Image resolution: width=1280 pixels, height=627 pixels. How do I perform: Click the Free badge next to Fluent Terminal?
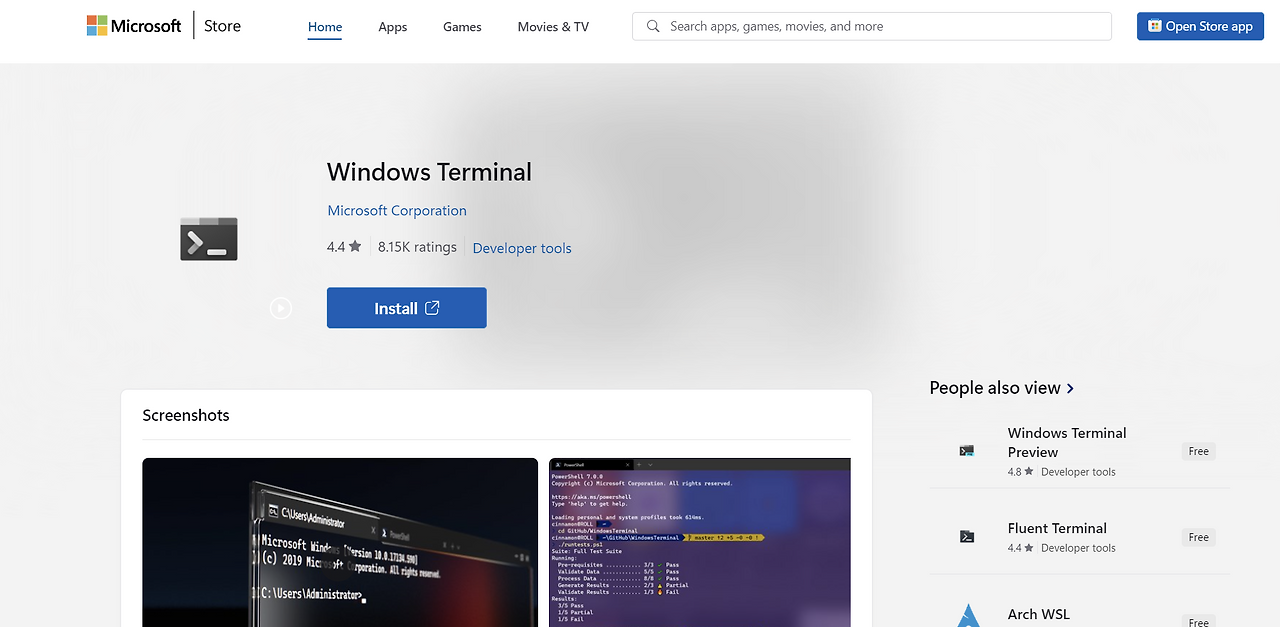(1198, 537)
